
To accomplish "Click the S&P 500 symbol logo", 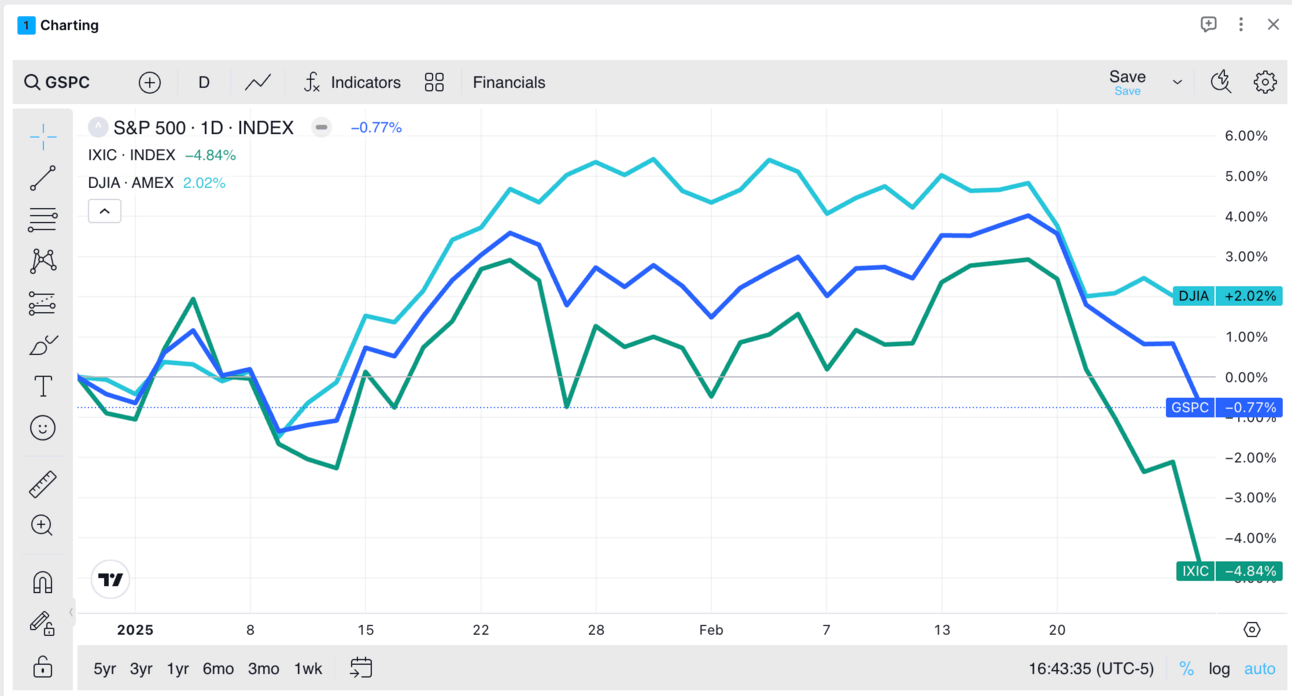I will tap(98, 127).
